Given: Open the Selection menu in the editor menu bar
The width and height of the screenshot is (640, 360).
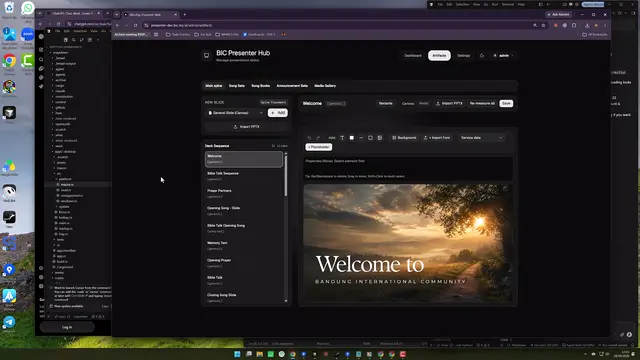Looking at the screenshot, I should 80,31.
